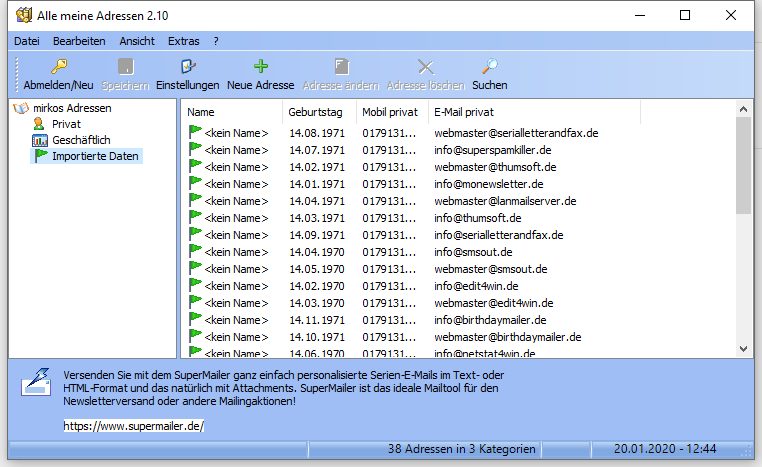
Task: Click status bar '38 Adressen in 3 Kategorien'
Action: 461,449
